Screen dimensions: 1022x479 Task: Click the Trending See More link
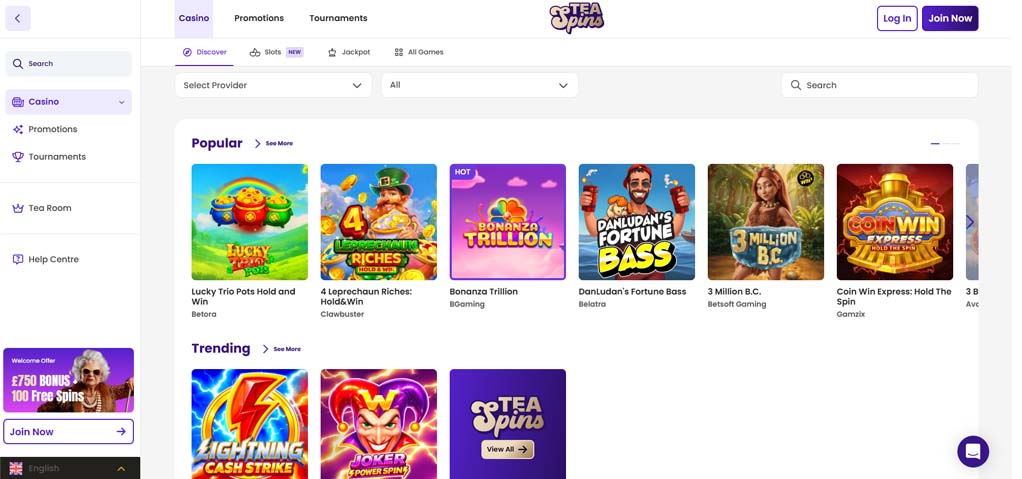tap(282, 349)
